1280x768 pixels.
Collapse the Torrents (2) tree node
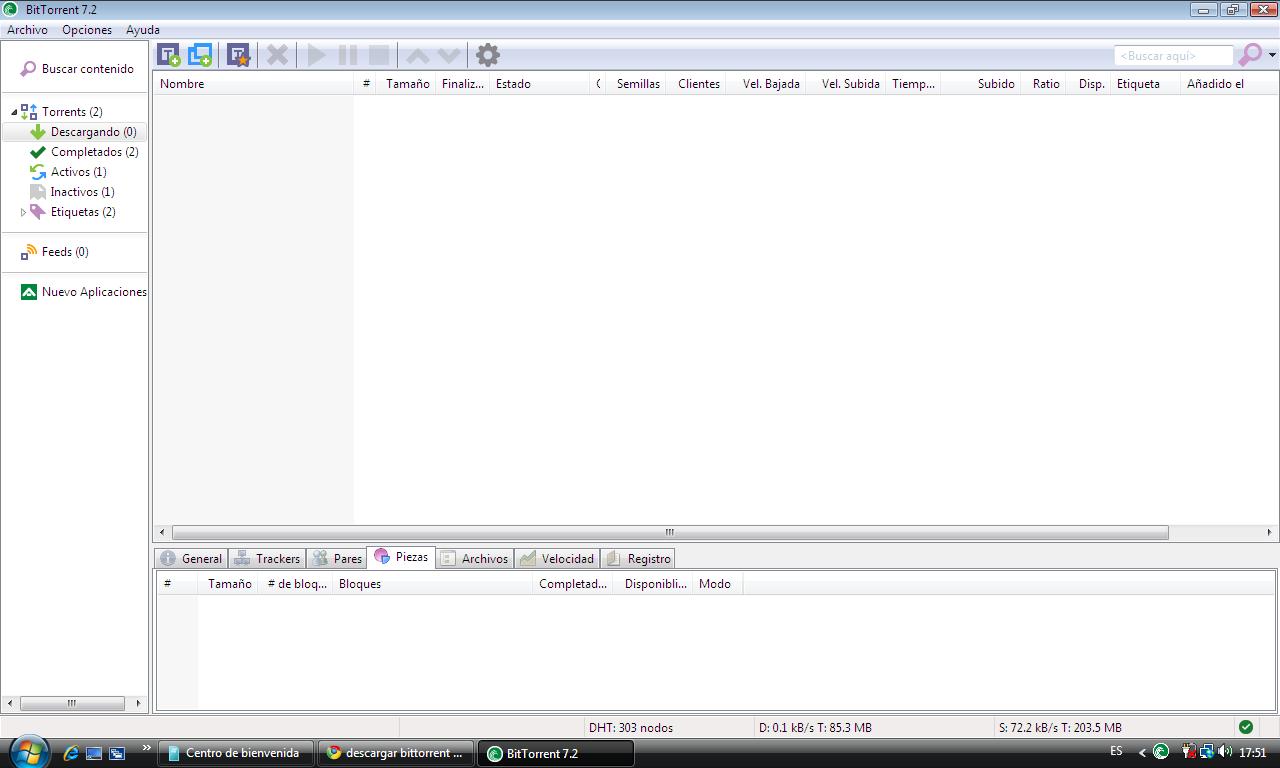point(14,112)
